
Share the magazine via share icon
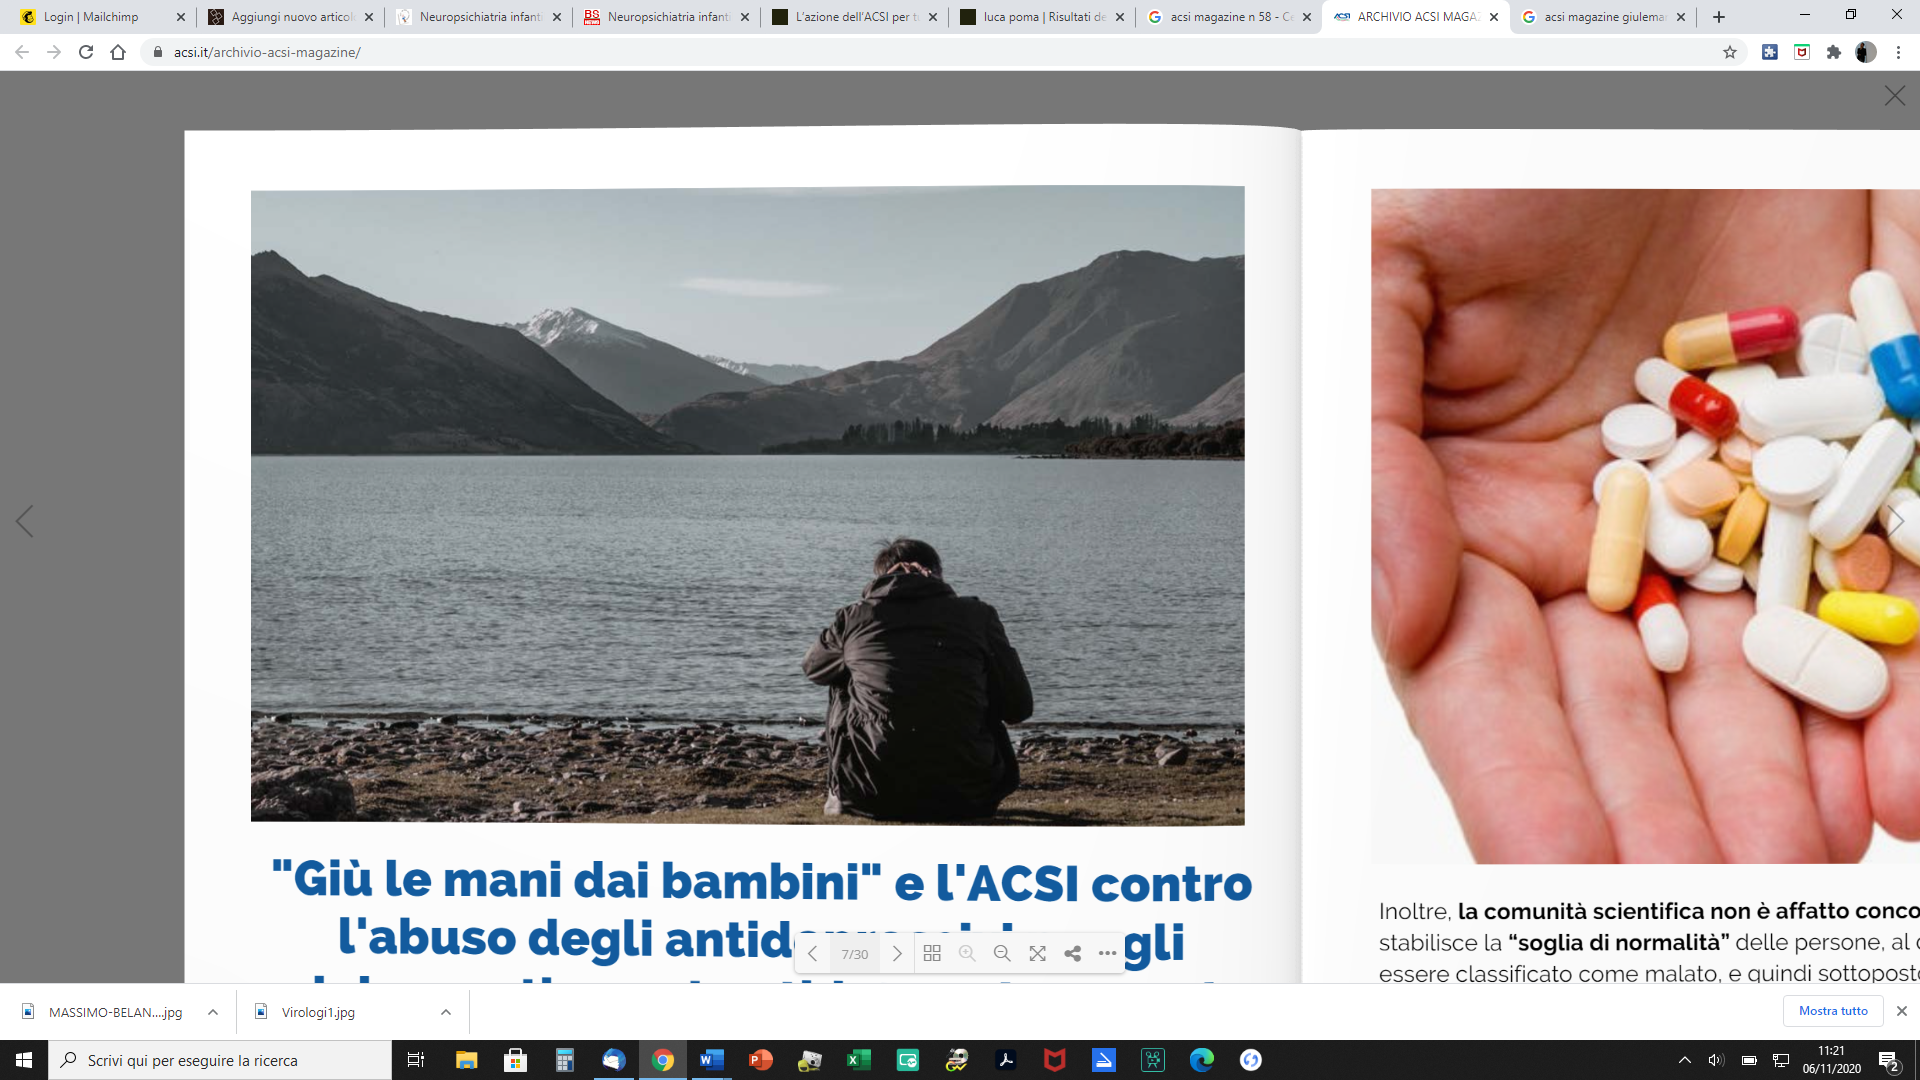pyautogui.click(x=1073, y=954)
